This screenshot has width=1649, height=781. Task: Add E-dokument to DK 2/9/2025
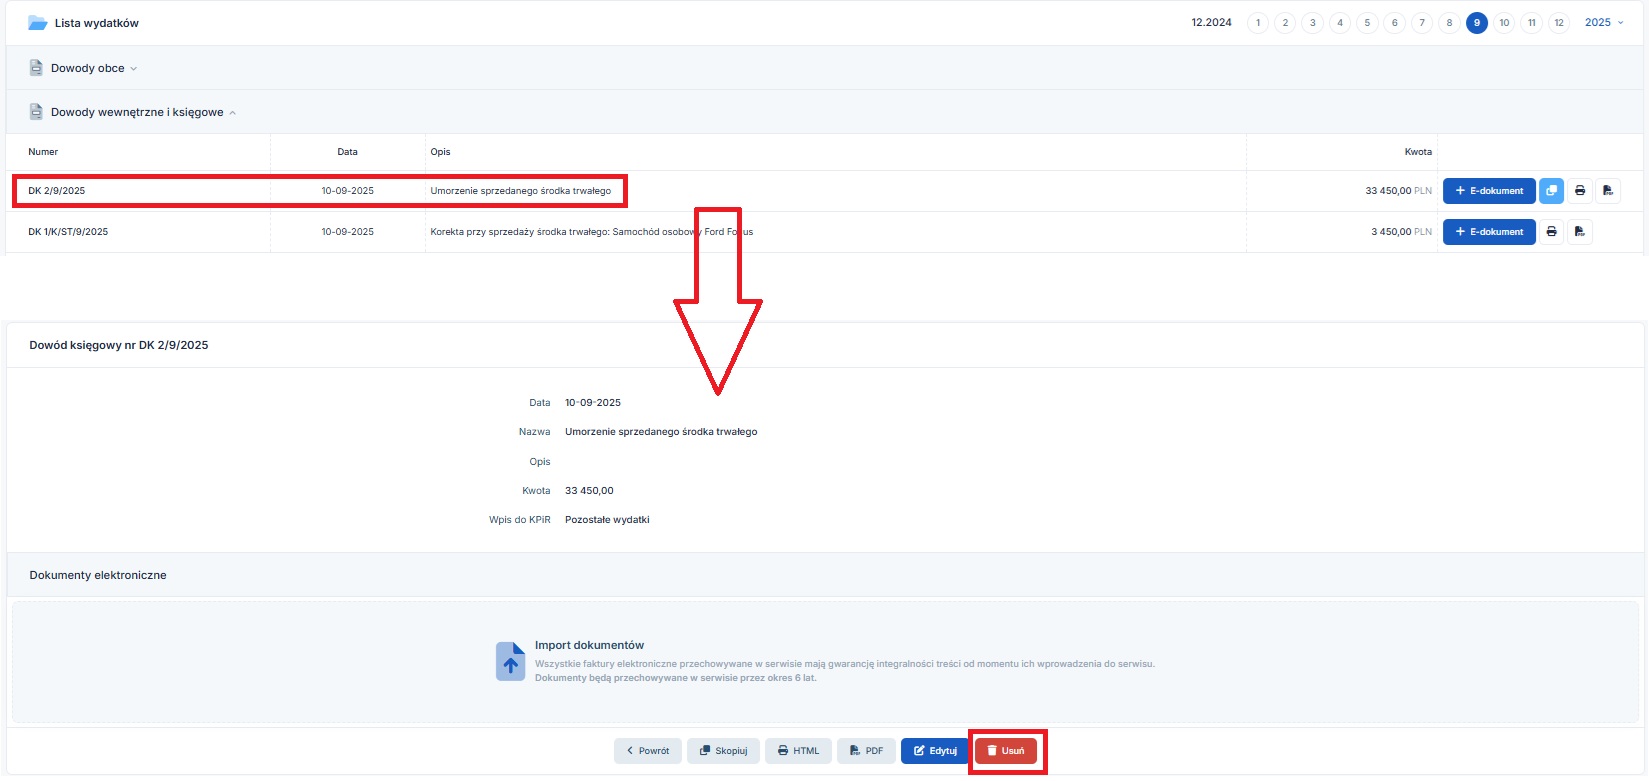(x=1488, y=191)
